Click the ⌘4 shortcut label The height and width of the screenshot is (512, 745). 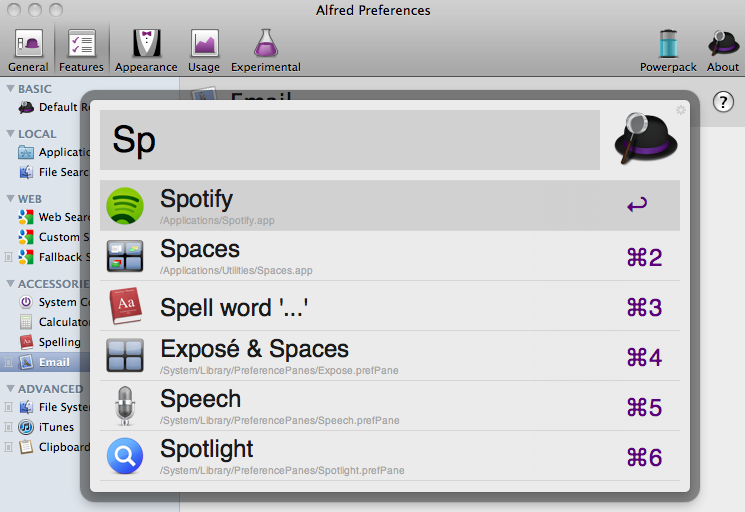click(644, 358)
